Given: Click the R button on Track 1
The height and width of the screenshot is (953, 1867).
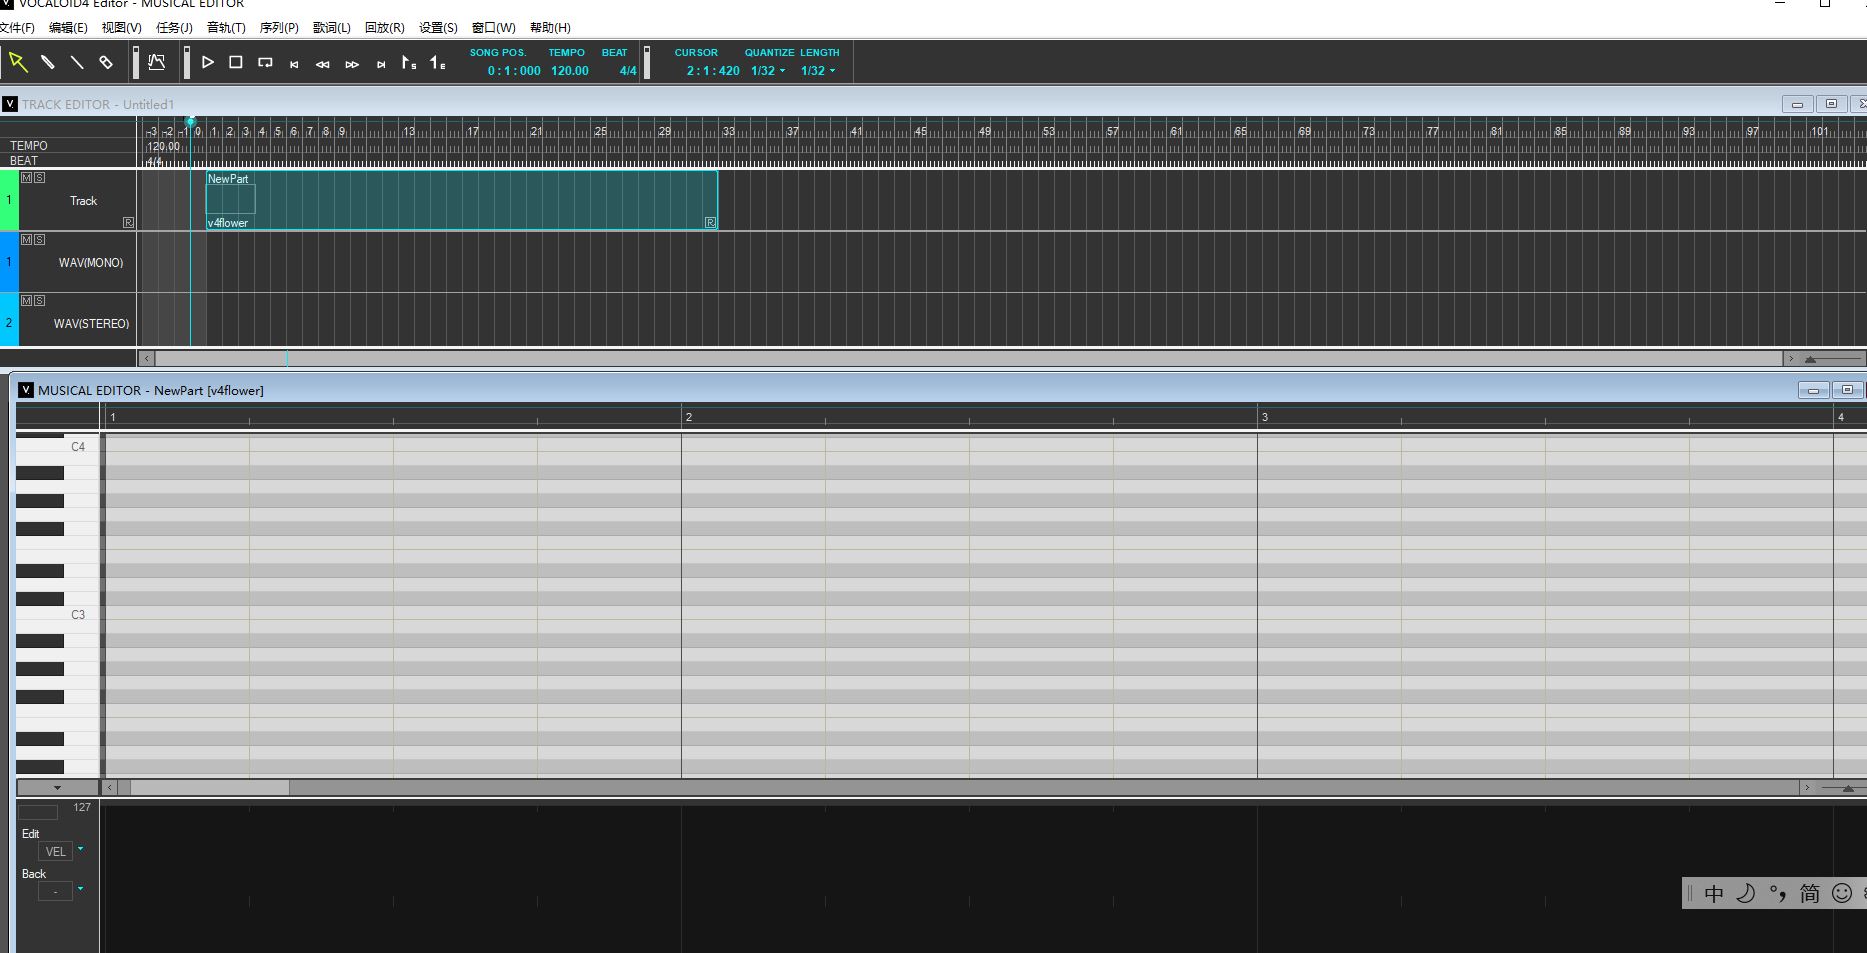Looking at the screenshot, I should (128, 222).
